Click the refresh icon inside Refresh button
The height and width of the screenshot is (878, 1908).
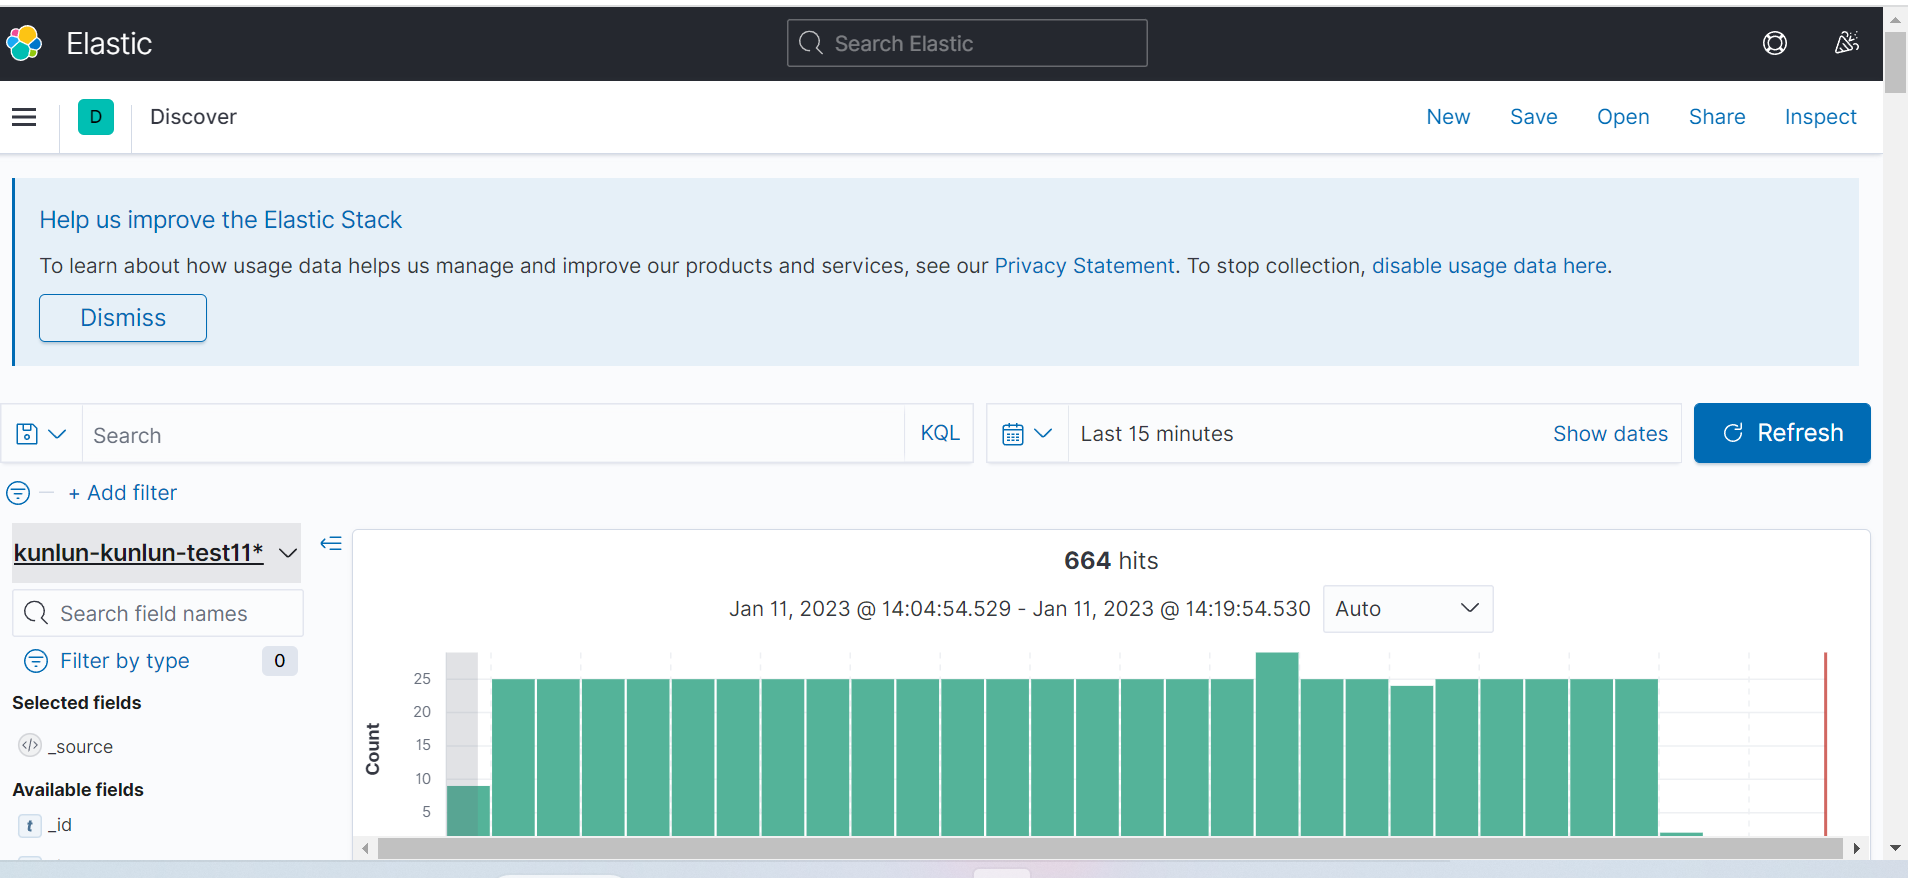coord(1733,433)
